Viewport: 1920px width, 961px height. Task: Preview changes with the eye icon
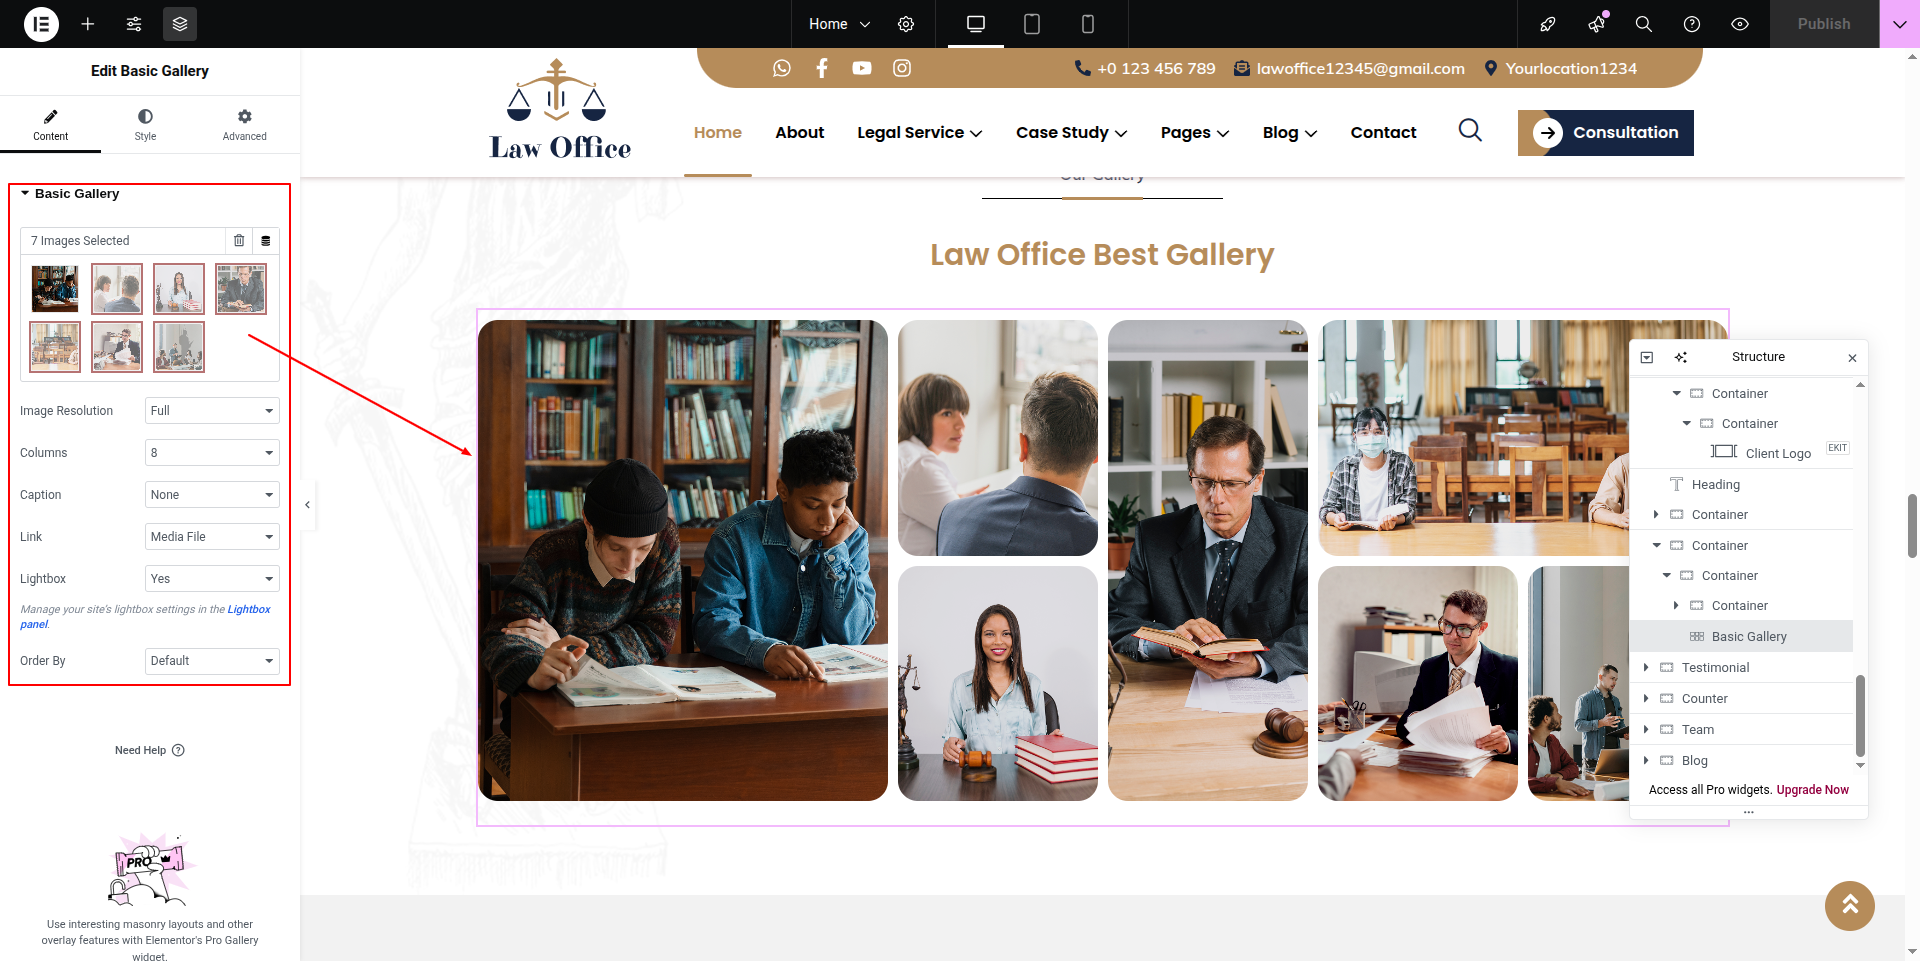[1740, 24]
